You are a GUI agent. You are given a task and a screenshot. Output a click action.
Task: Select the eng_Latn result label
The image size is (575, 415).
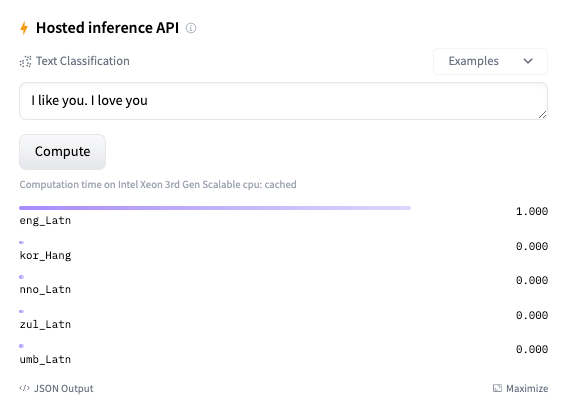45,220
